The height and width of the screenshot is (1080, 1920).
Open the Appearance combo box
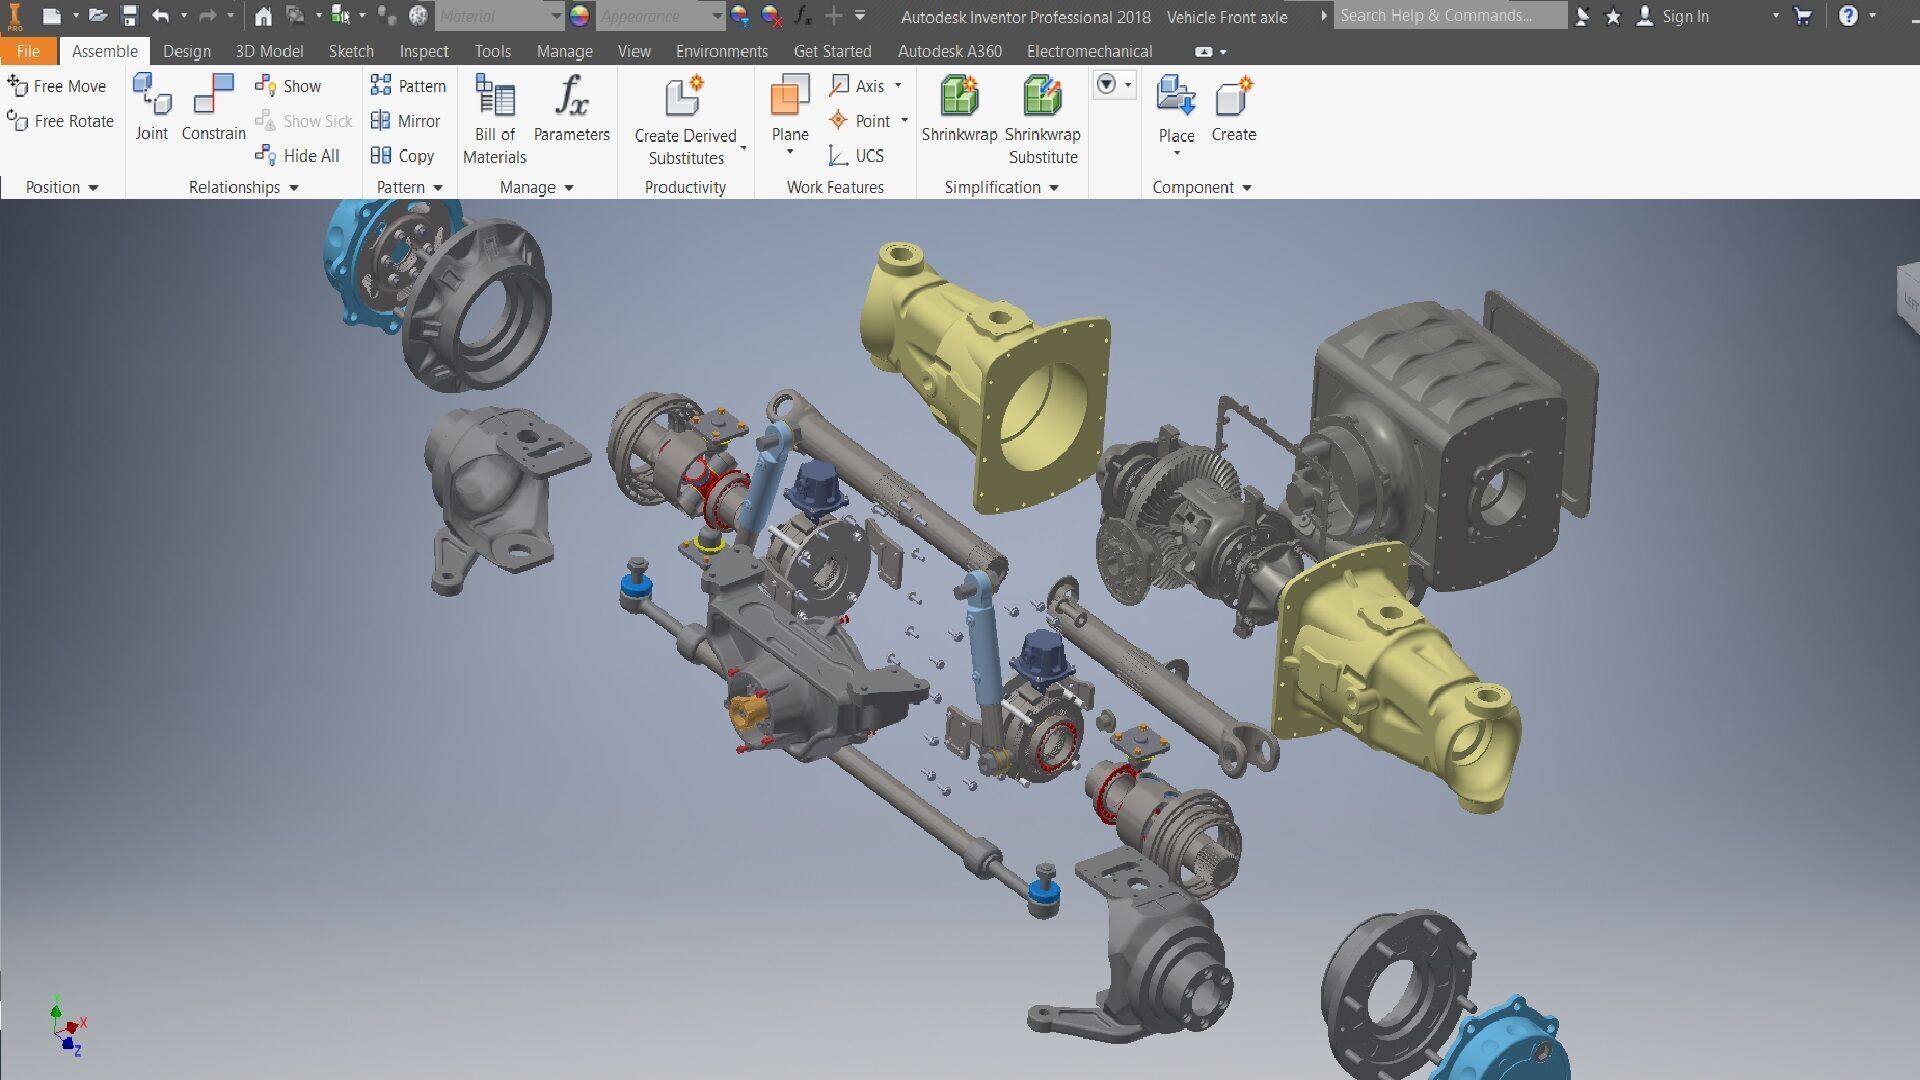coord(660,16)
